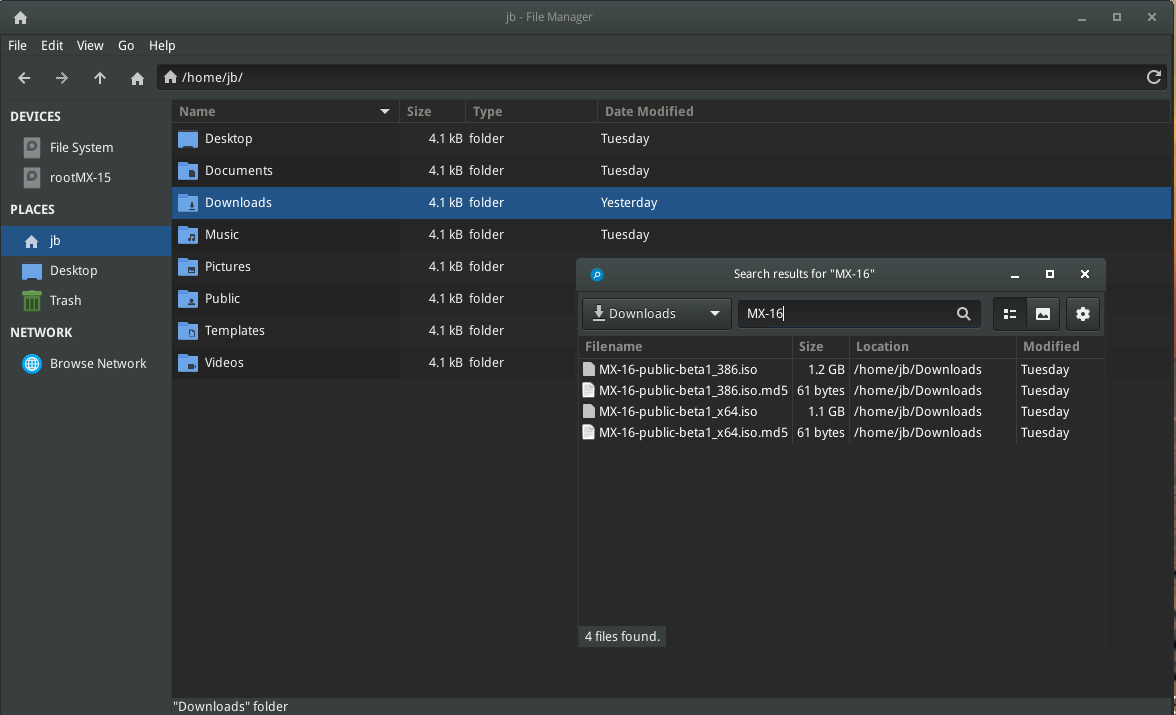This screenshot has height=715, width=1176.
Task: Click the search magnifier icon in search field
Action: tap(964, 314)
